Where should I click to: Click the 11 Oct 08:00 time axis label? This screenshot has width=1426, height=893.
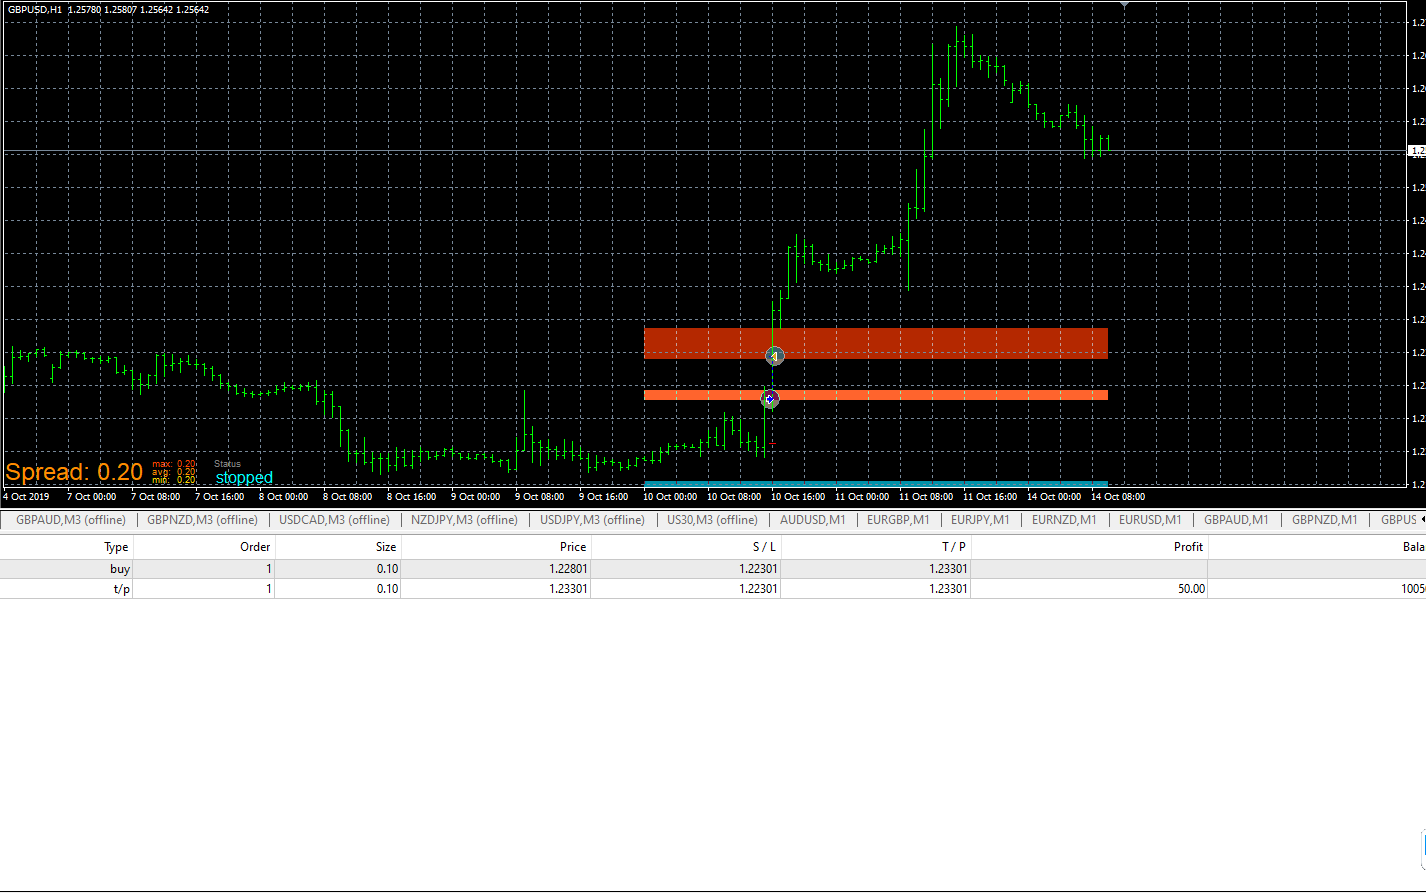(926, 496)
